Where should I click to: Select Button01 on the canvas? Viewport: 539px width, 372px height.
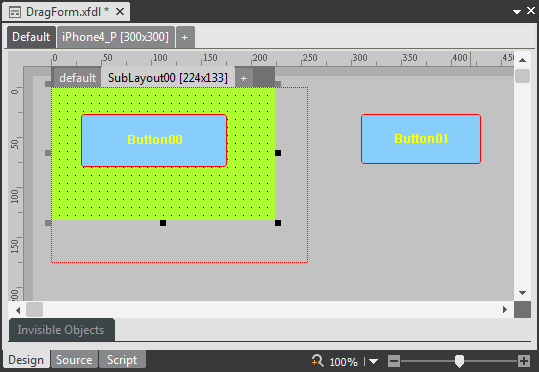pos(421,139)
